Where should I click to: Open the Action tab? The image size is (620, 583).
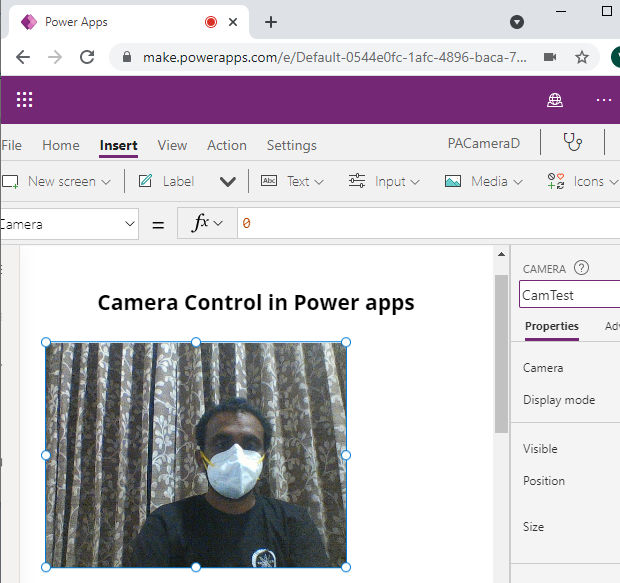(x=227, y=146)
